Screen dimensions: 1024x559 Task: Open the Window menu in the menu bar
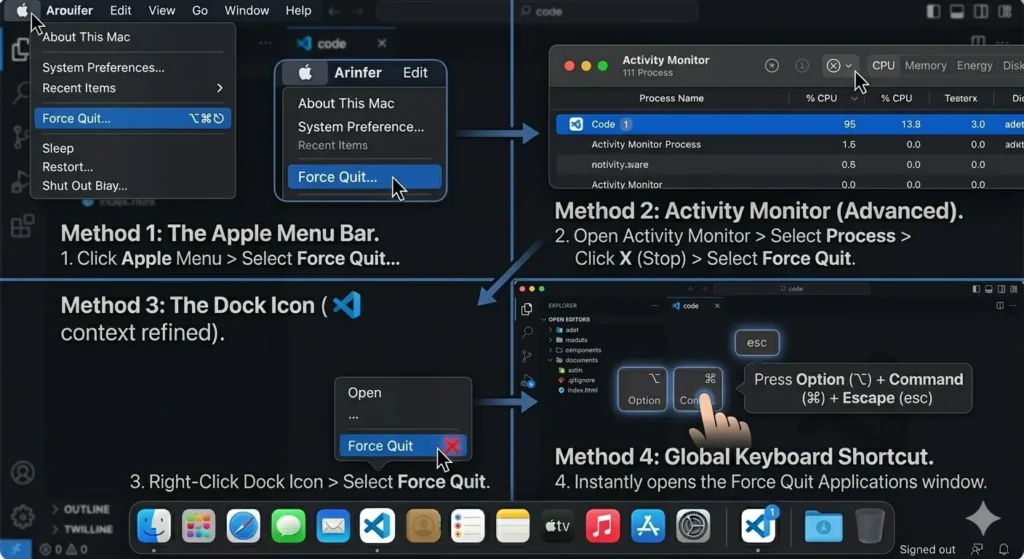246,10
